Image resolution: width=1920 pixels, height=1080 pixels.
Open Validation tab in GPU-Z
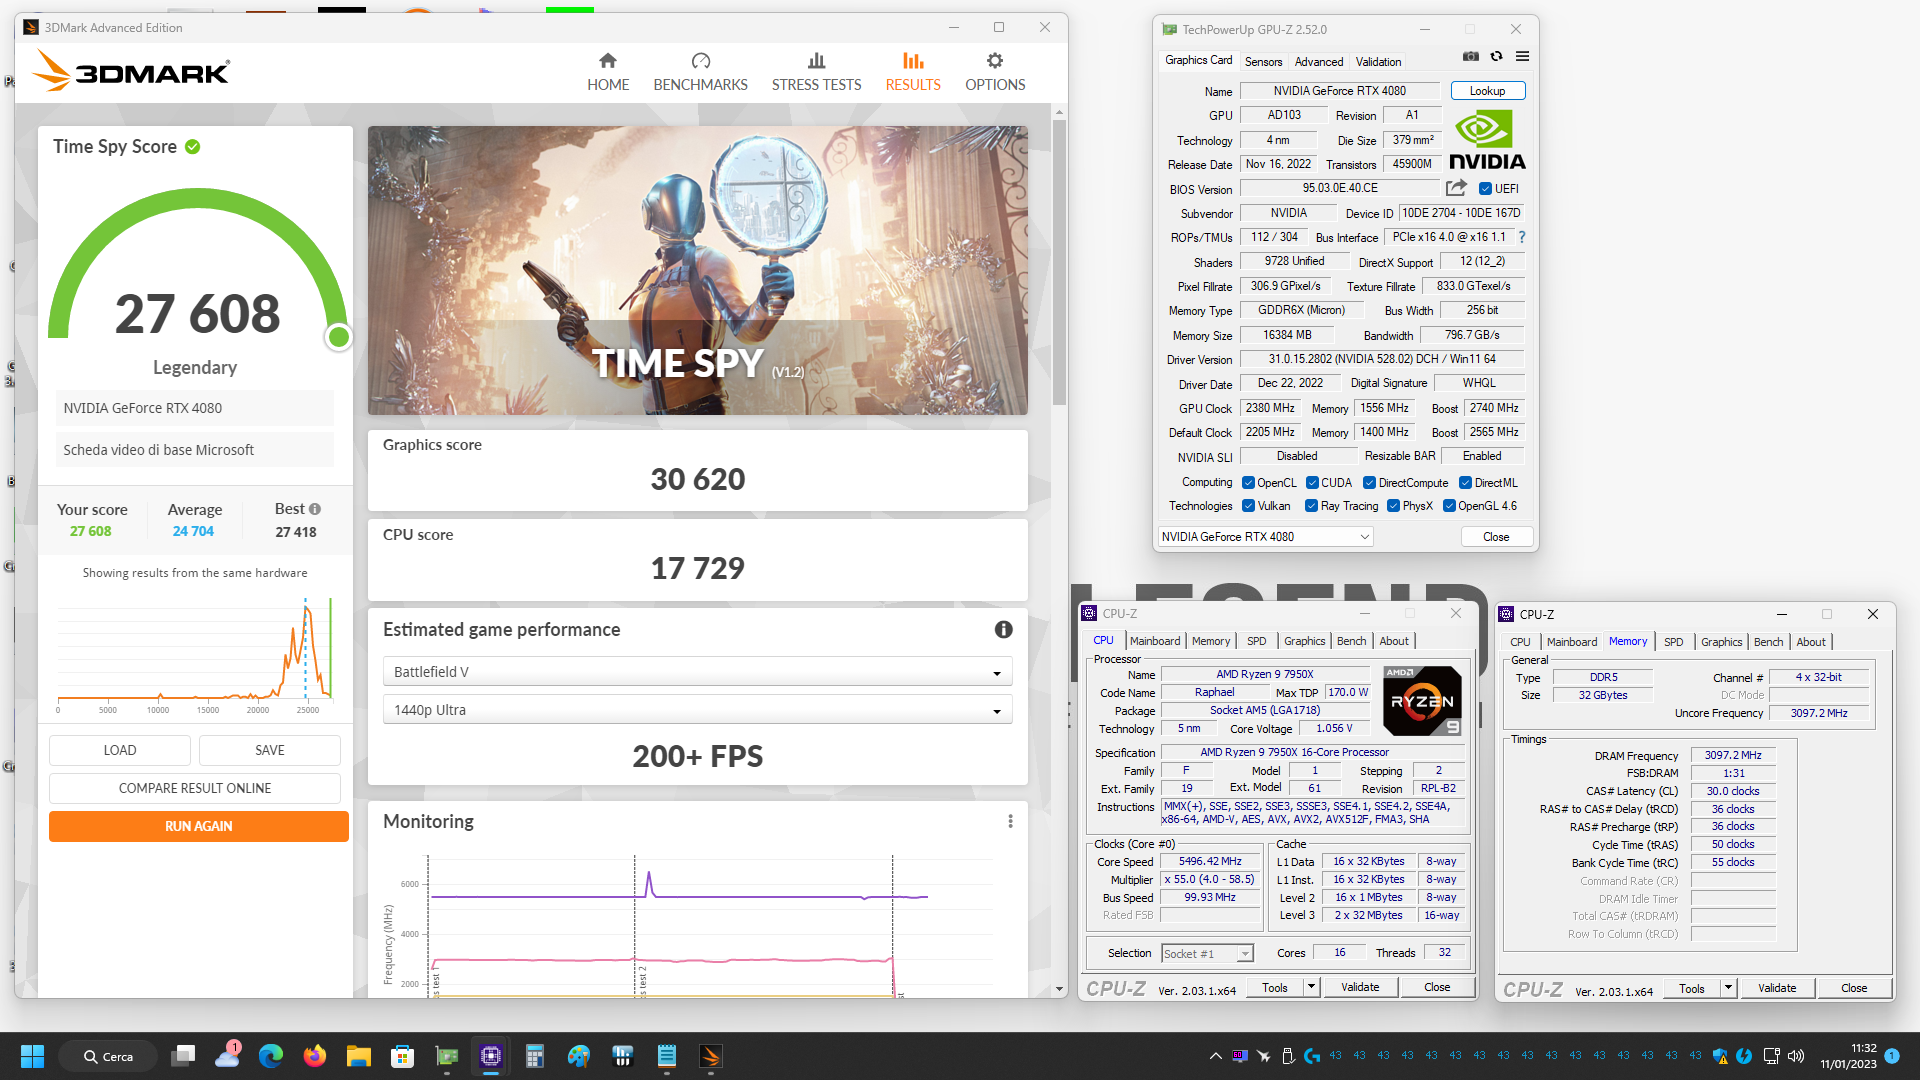tap(1378, 62)
